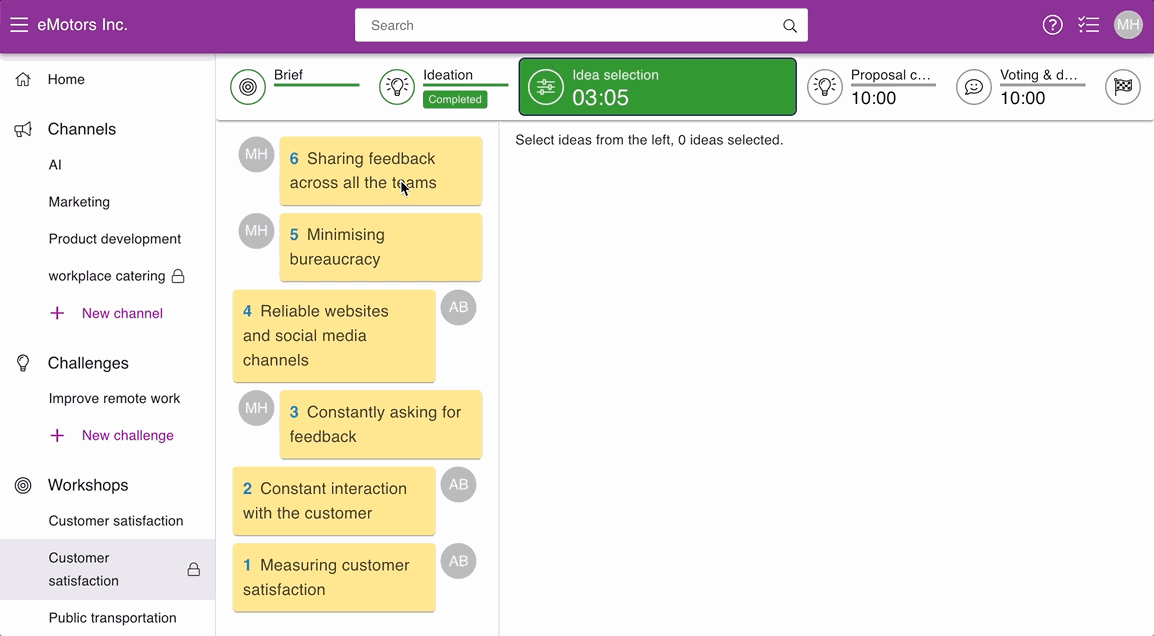Click AB avatar beside idea 2
This screenshot has height=636, width=1154.
coord(459,485)
